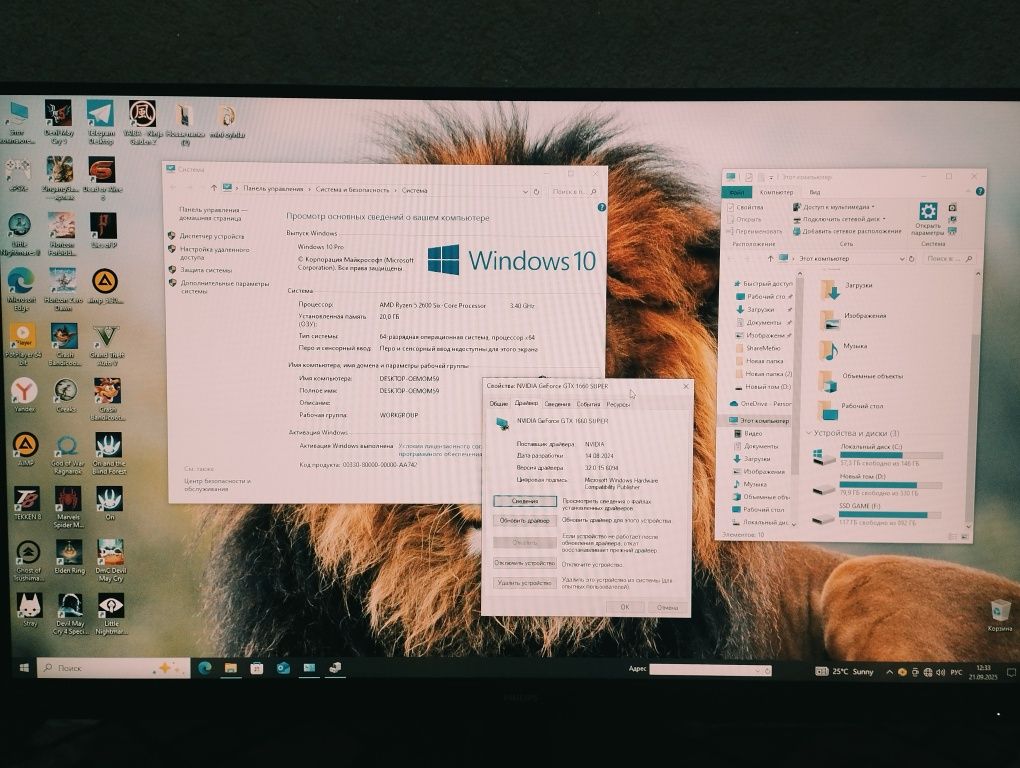Open Outlook from the taskbar
This screenshot has height=768, width=1020.
coord(283,668)
